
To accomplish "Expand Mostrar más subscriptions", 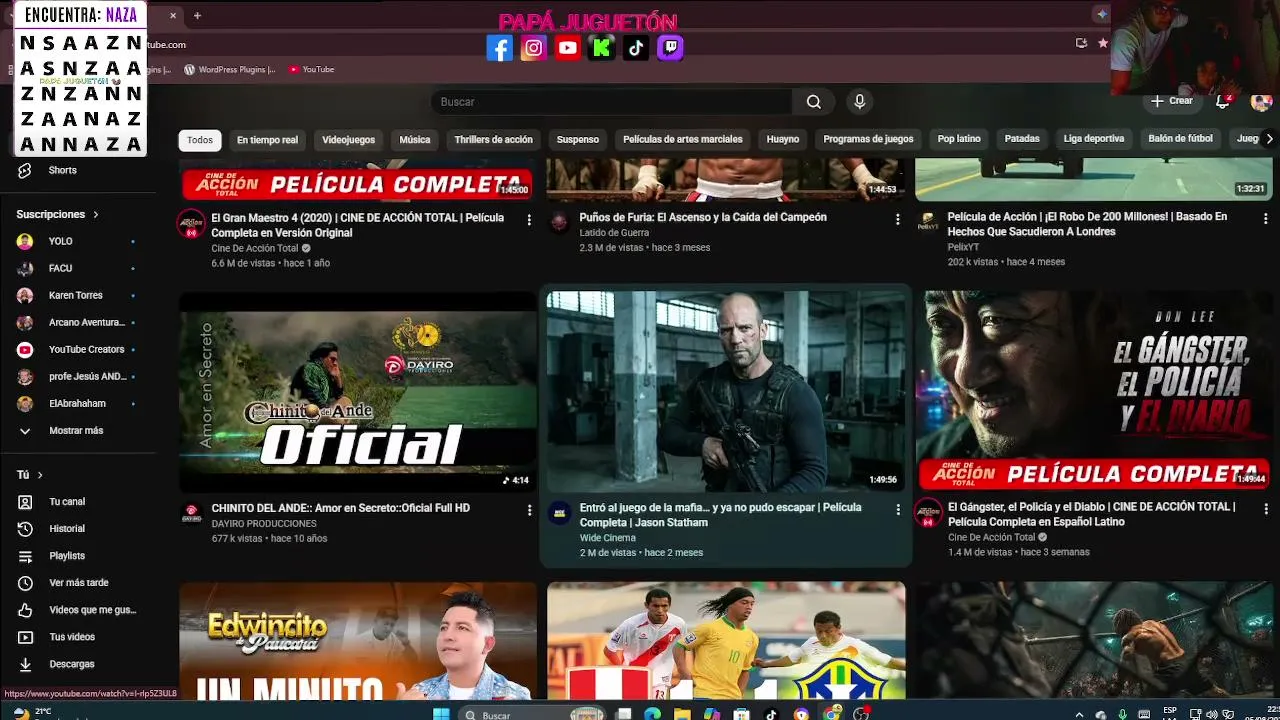I will [76, 431].
